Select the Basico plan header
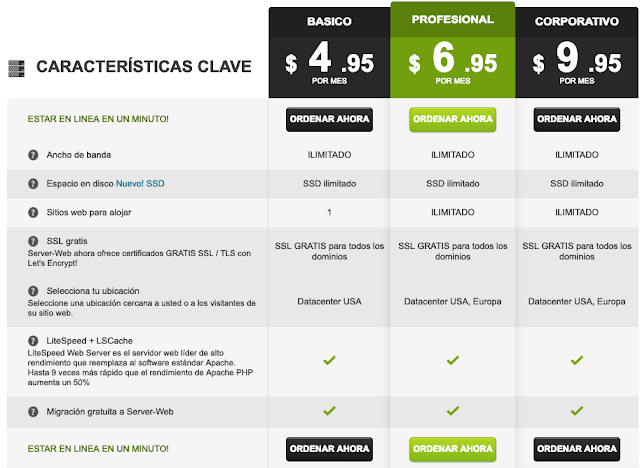Viewport: 640px width, 468px height. [329, 22]
